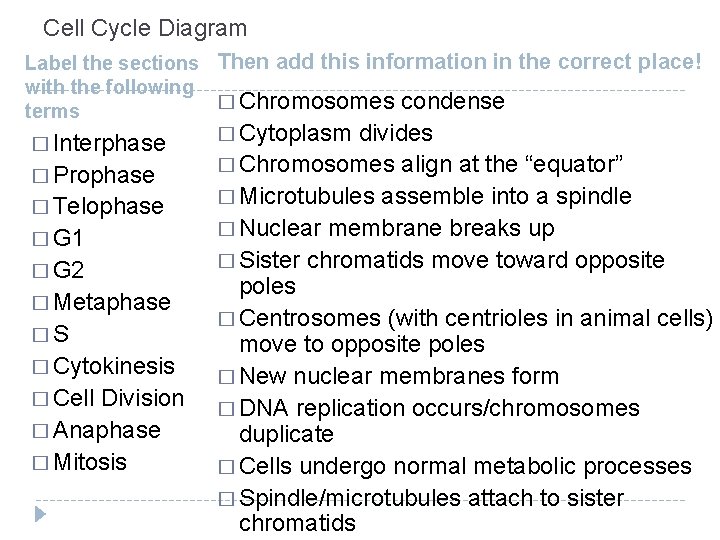Select the Cell Cycle Diagram title

pos(145,29)
